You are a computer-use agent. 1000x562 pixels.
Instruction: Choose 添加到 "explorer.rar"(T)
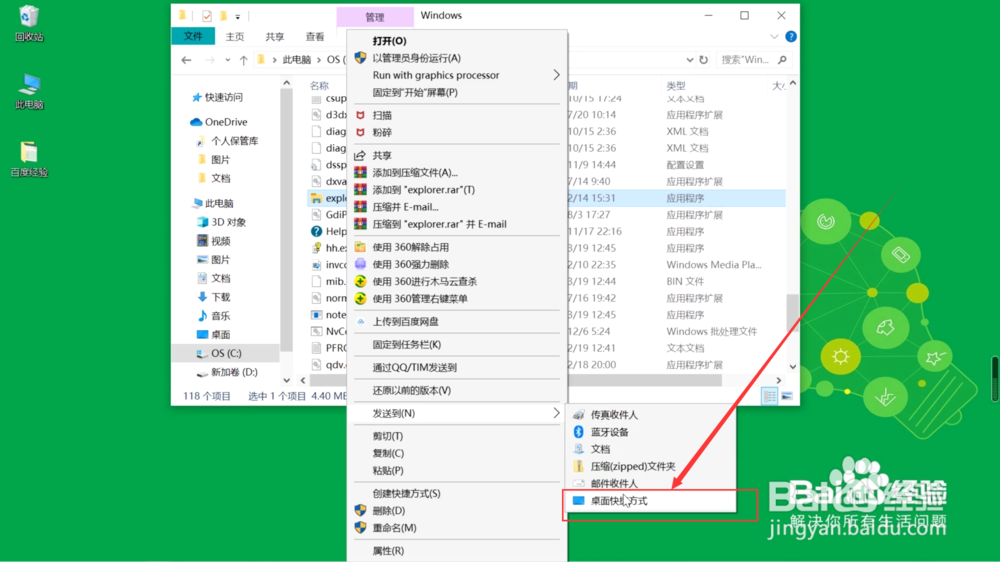click(457, 190)
